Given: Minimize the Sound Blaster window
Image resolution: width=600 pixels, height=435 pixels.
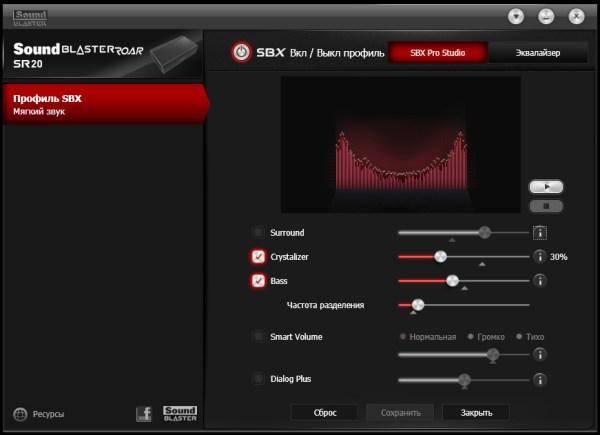Looking at the screenshot, I should pyautogui.click(x=546, y=16).
